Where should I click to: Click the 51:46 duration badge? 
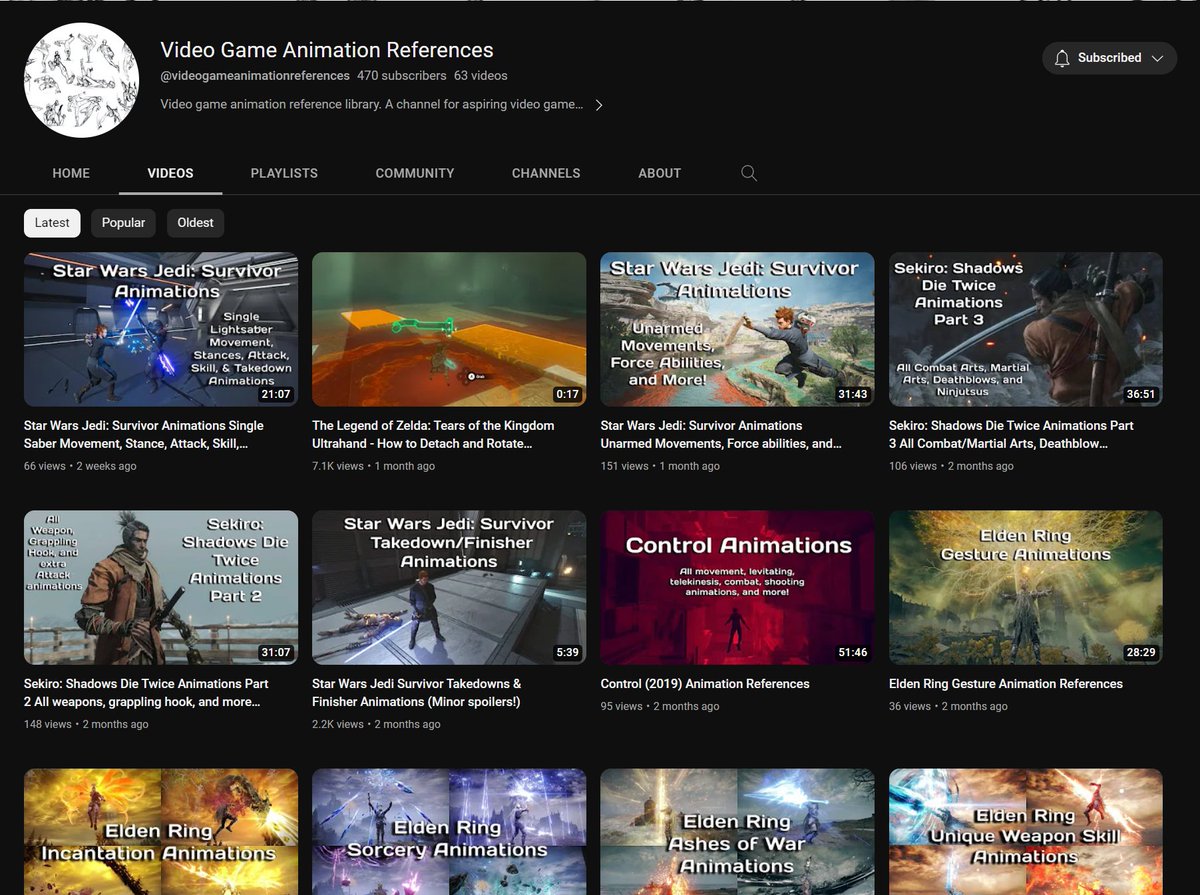[x=852, y=653]
